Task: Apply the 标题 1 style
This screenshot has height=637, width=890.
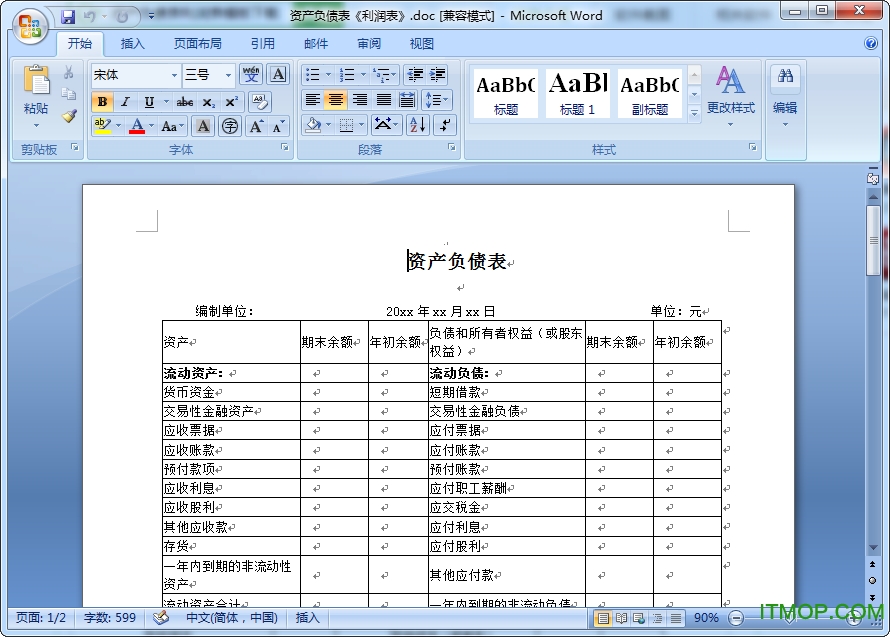Action: (577, 92)
